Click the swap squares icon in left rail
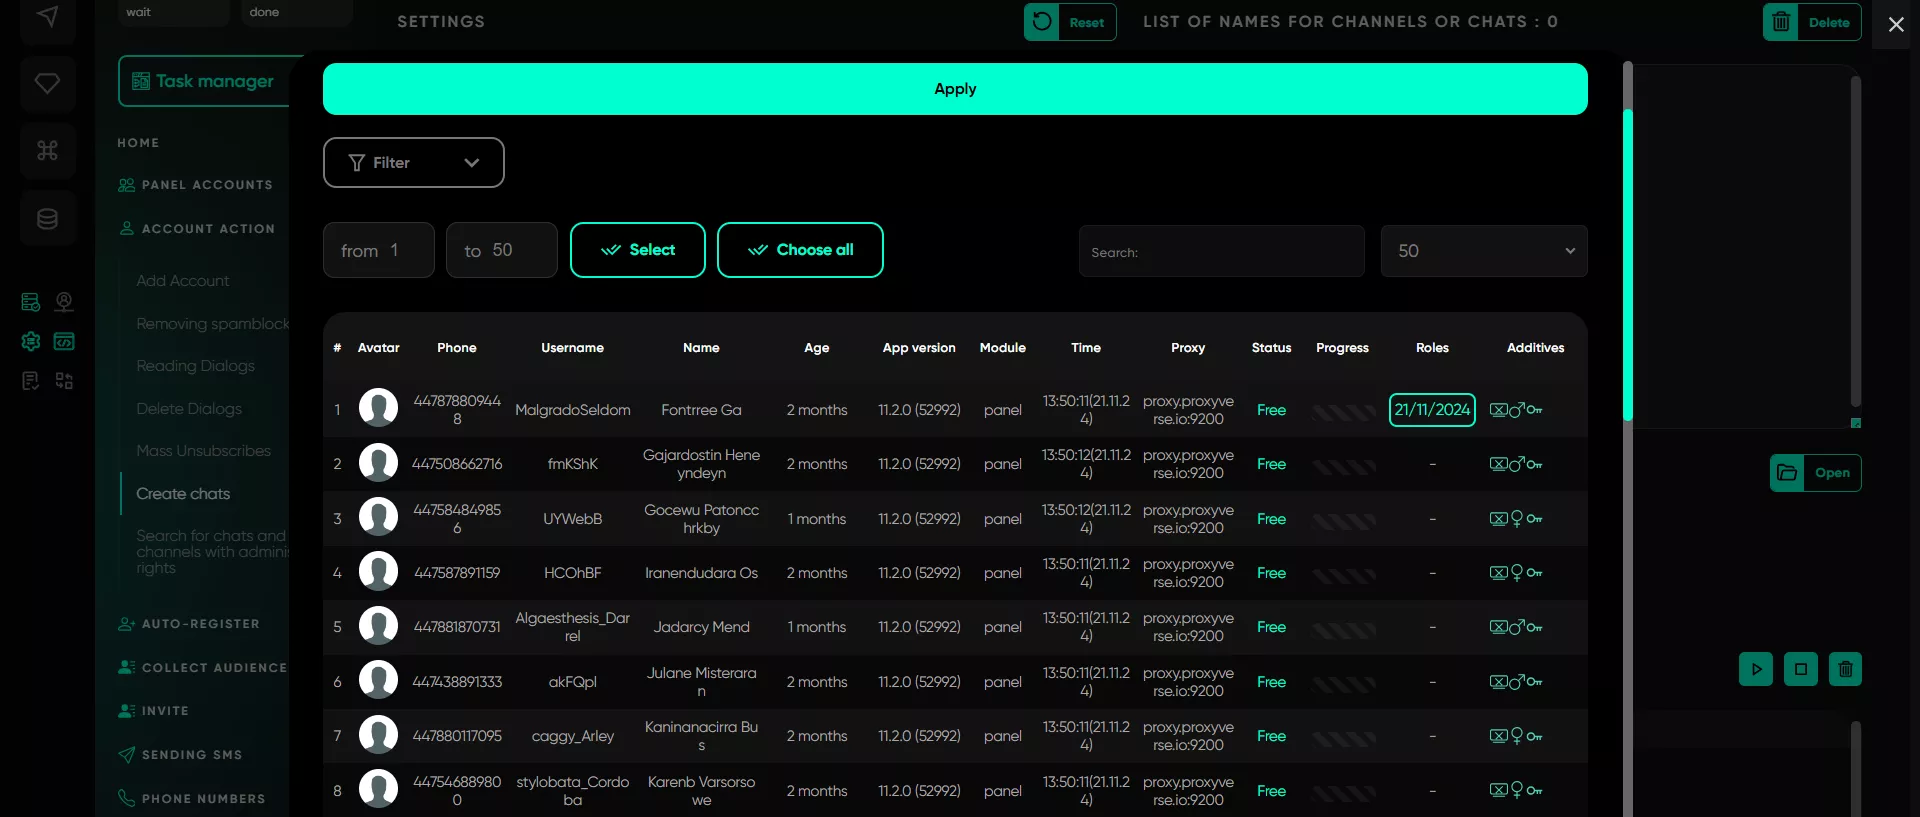The height and width of the screenshot is (817, 1920). 64,381
